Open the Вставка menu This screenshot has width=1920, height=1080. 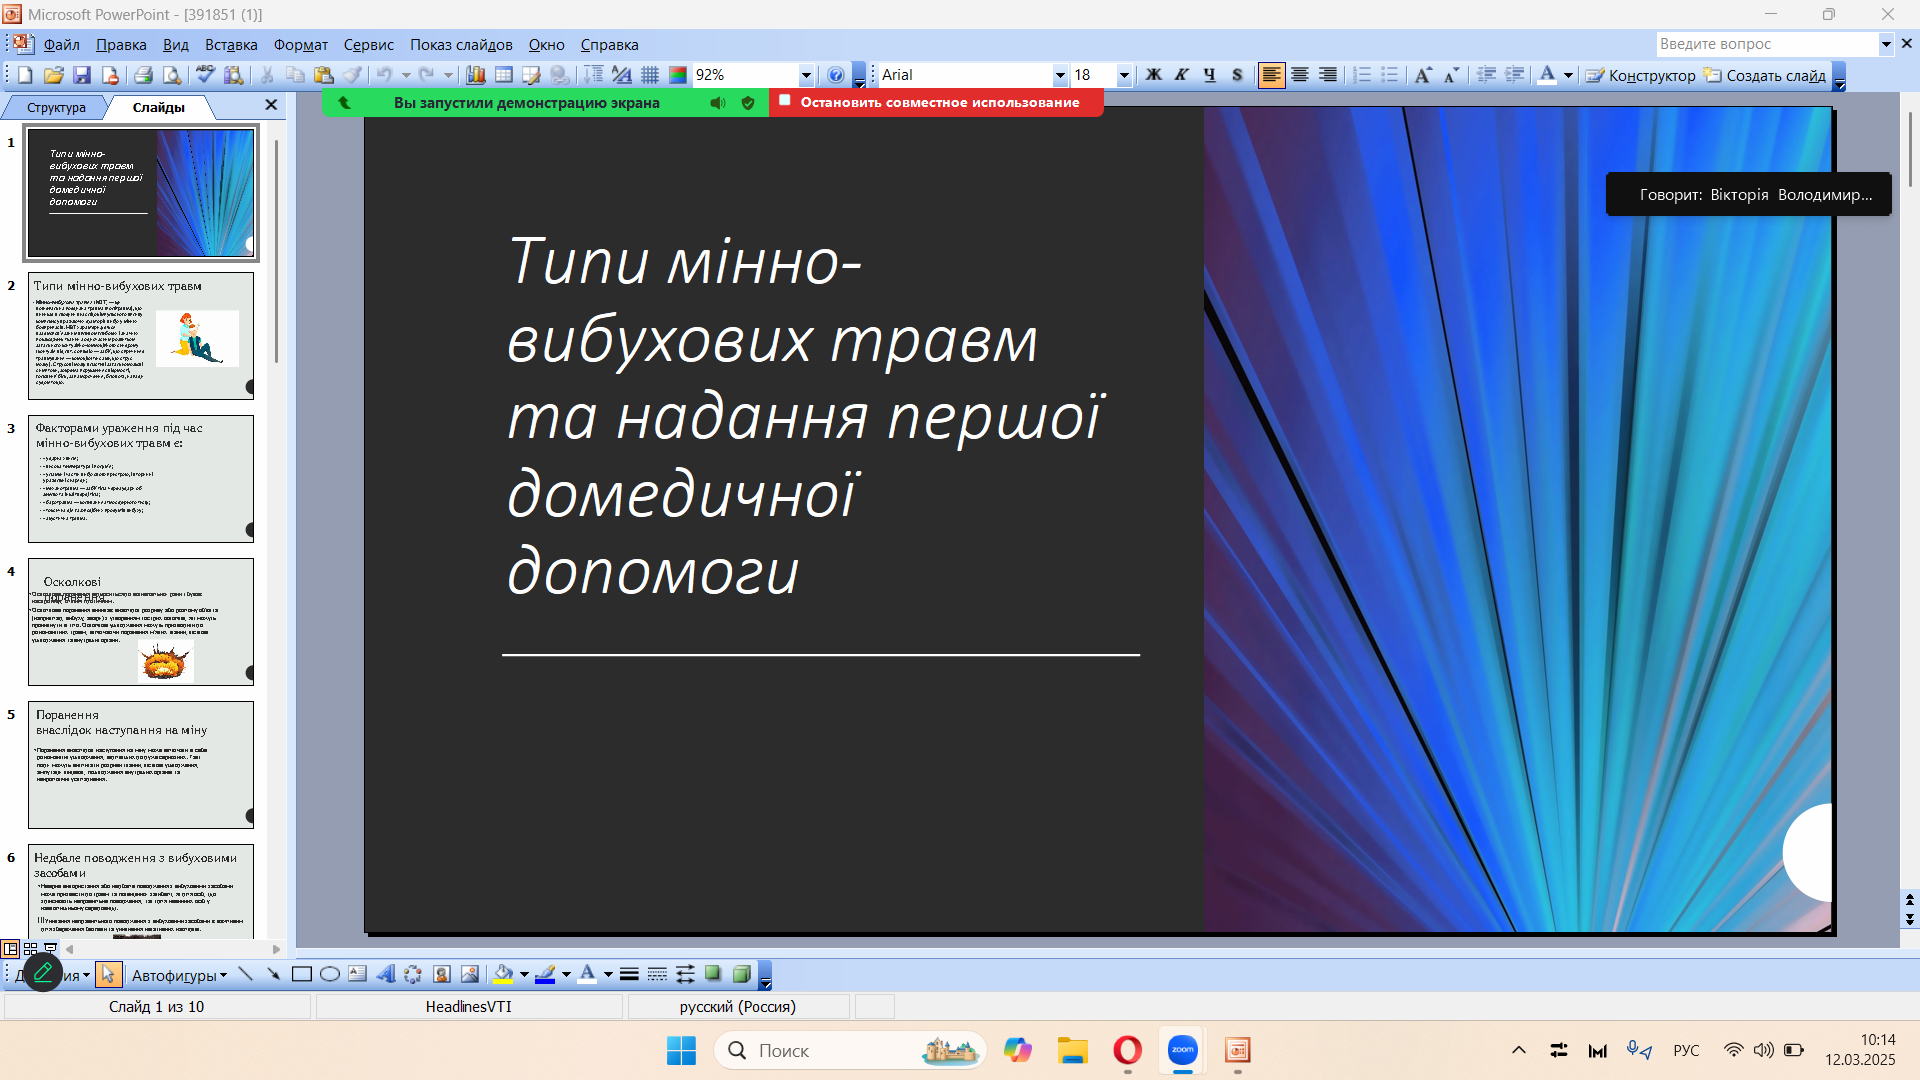pos(231,45)
